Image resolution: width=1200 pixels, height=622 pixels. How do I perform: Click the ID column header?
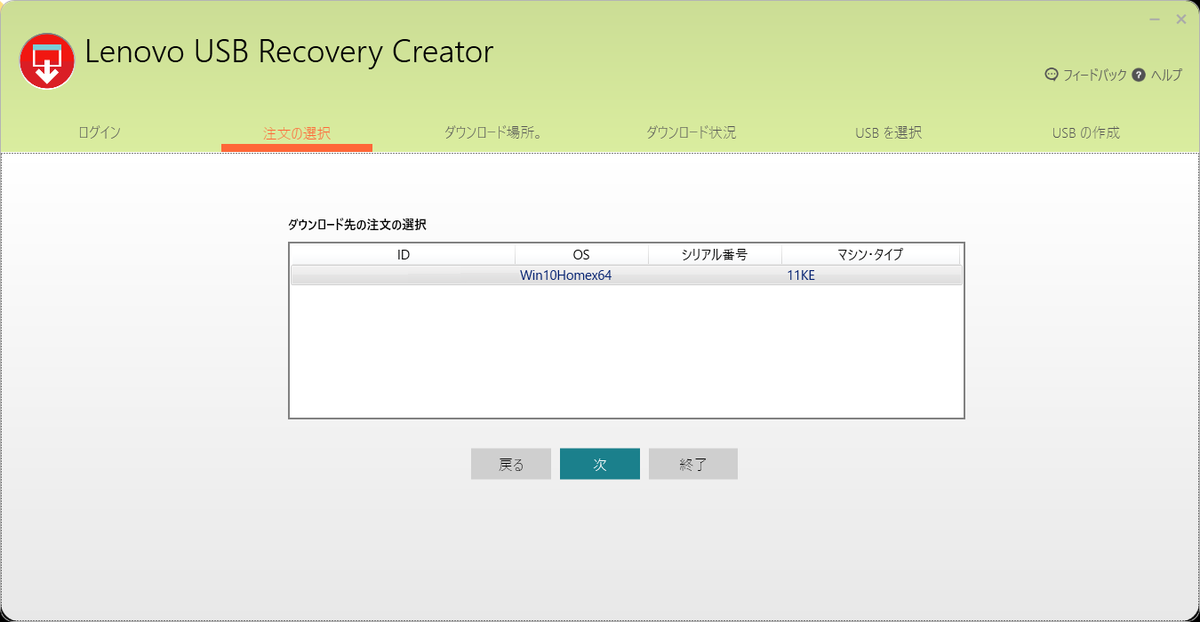pos(402,254)
